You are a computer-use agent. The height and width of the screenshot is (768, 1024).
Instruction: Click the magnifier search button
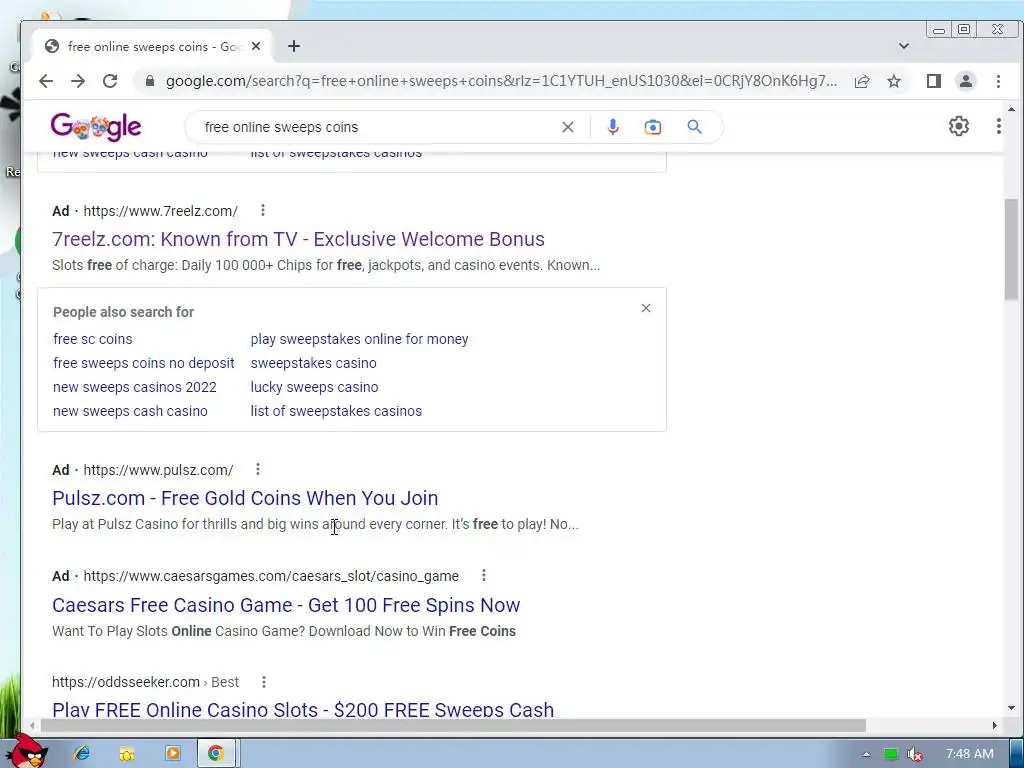click(x=694, y=127)
